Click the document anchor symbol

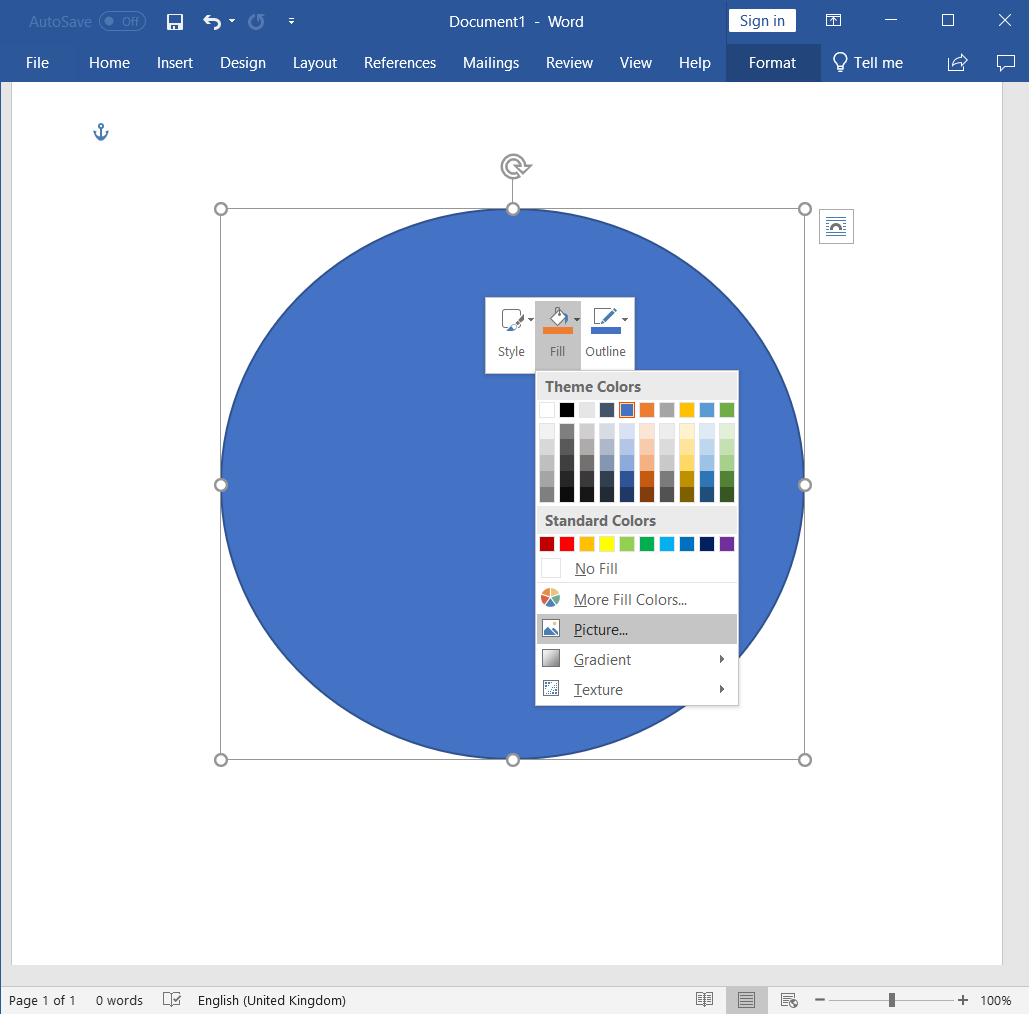(x=100, y=130)
